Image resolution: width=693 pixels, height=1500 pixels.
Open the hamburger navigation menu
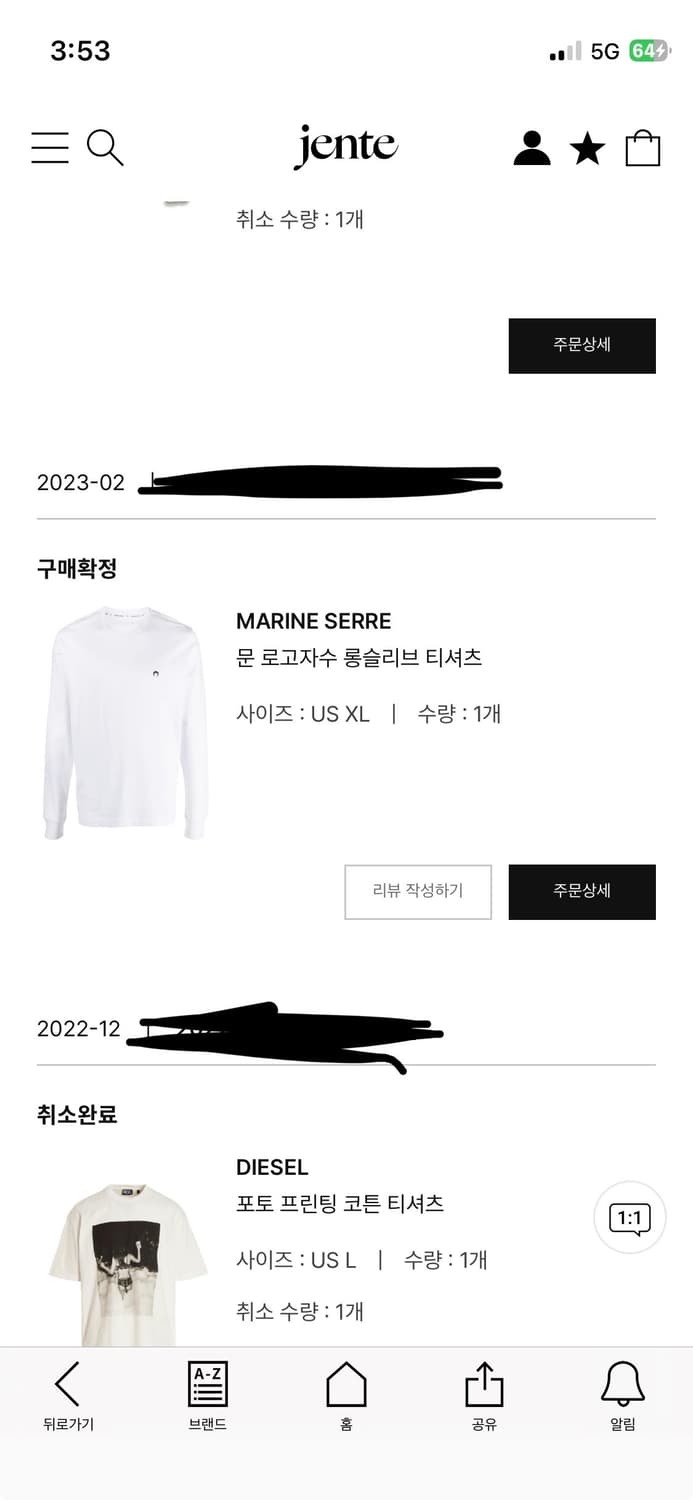point(50,148)
